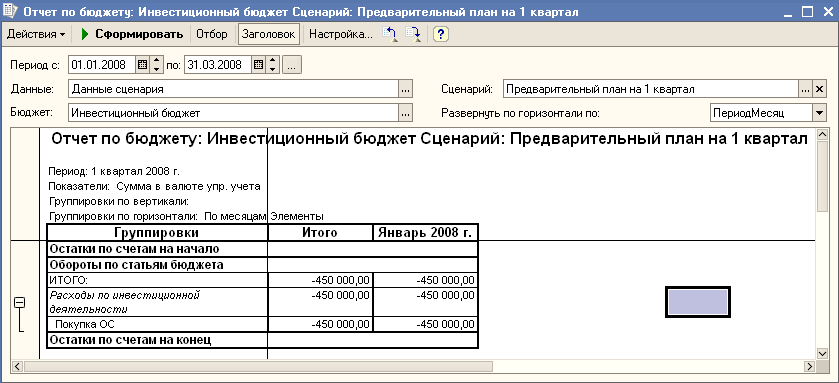839x383 pixels.
Task: Open Настройка... report settings
Action: coord(340,34)
